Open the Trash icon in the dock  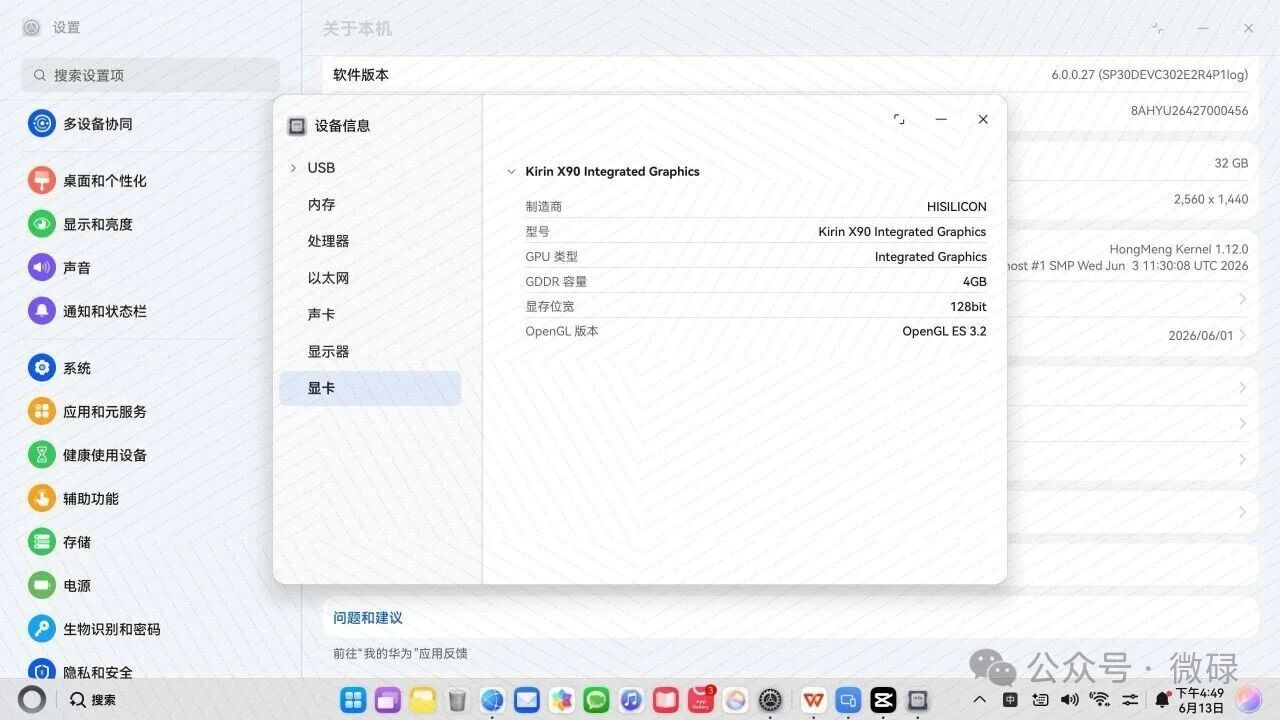click(457, 700)
